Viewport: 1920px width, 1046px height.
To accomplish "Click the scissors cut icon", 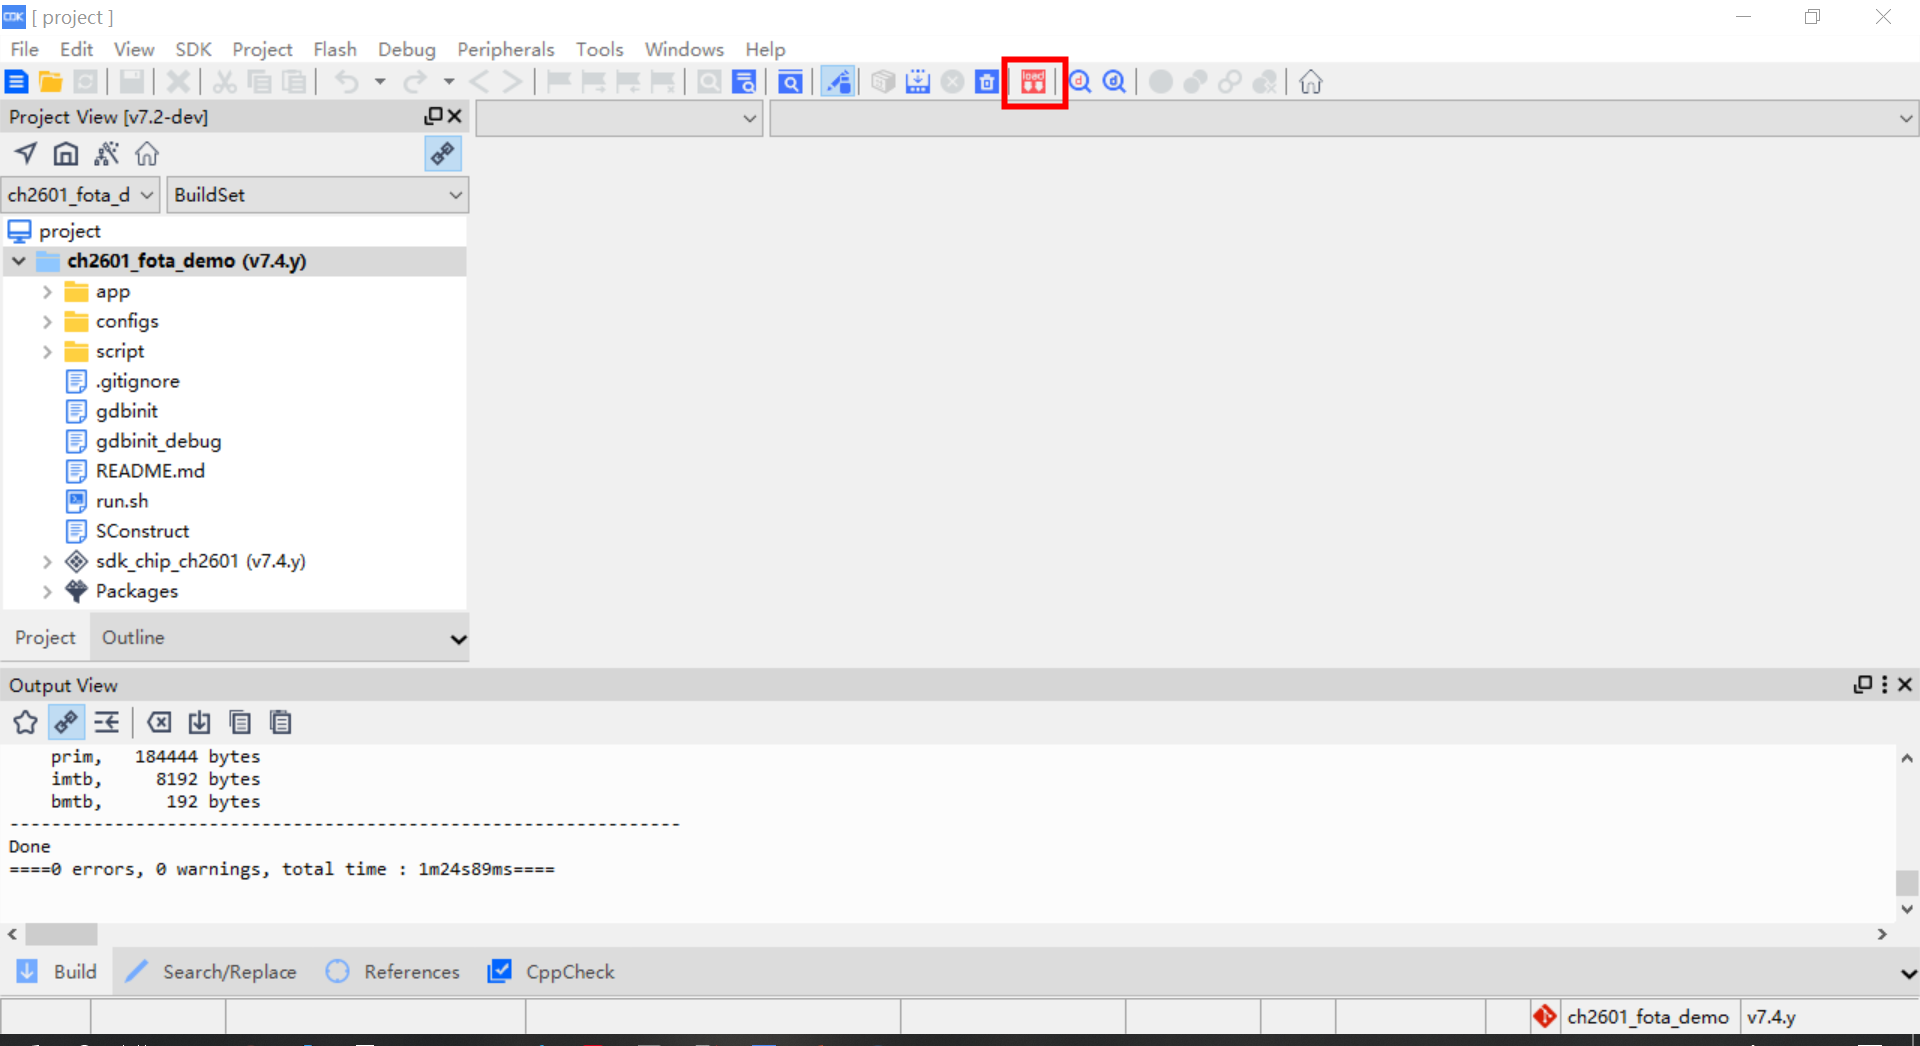I will pos(225,82).
